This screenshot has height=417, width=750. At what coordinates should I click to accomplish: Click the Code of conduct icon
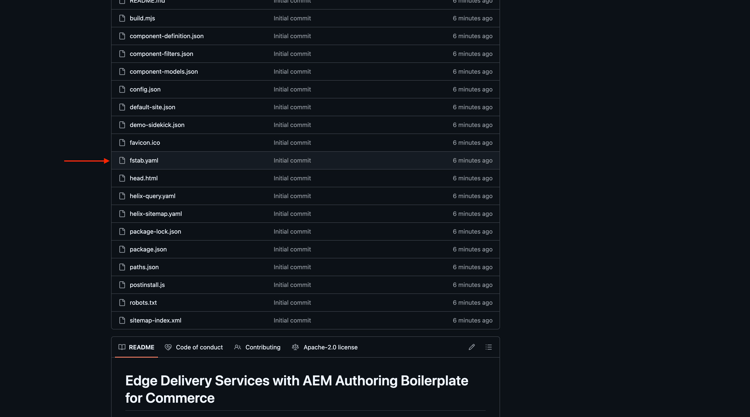pyautogui.click(x=168, y=347)
